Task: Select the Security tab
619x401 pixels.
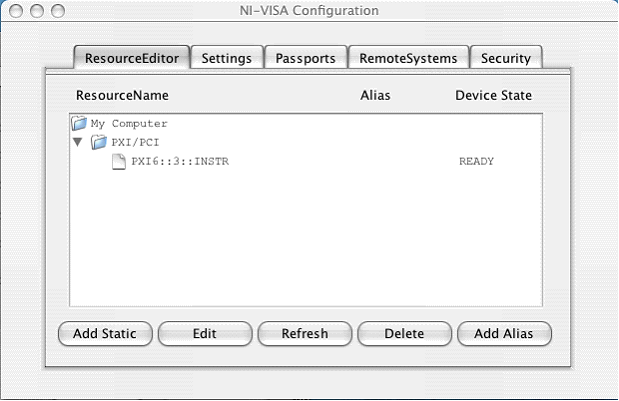Action: point(505,58)
